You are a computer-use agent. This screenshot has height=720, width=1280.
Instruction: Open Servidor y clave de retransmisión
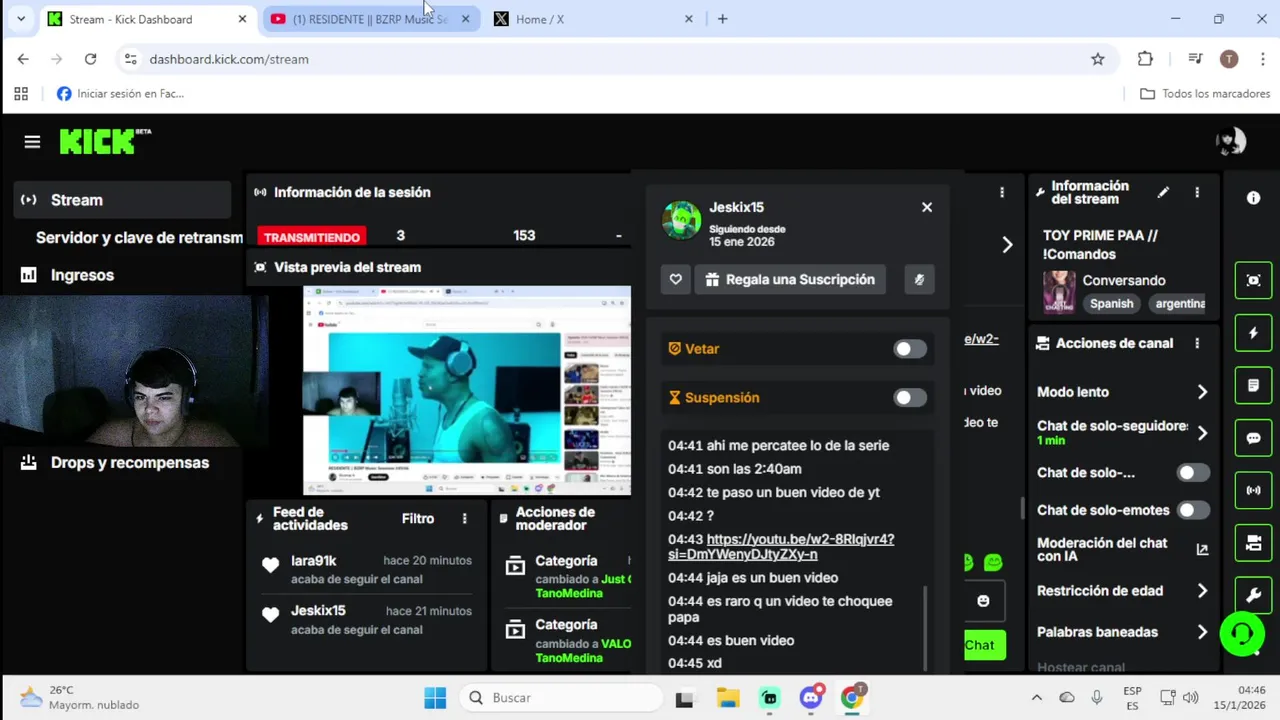139,238
